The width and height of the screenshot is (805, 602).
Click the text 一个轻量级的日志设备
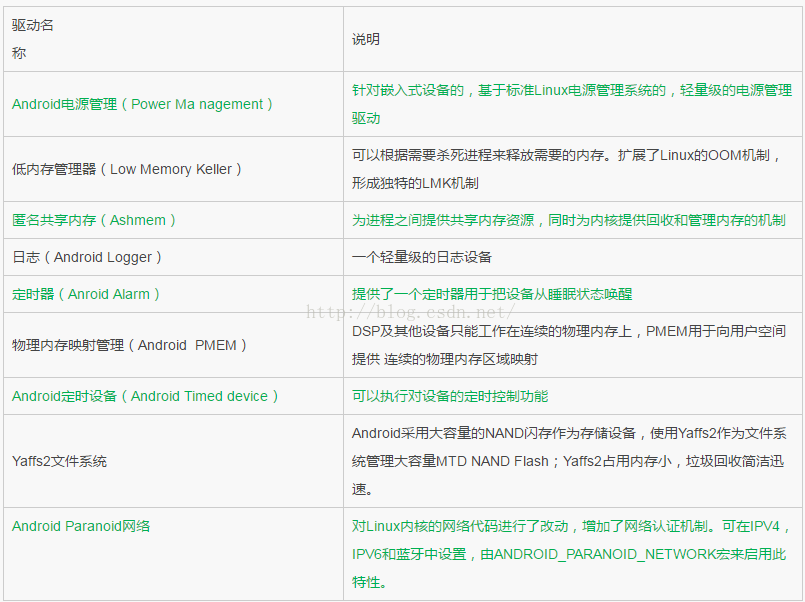pyautogui.click(x=422, y=257)
